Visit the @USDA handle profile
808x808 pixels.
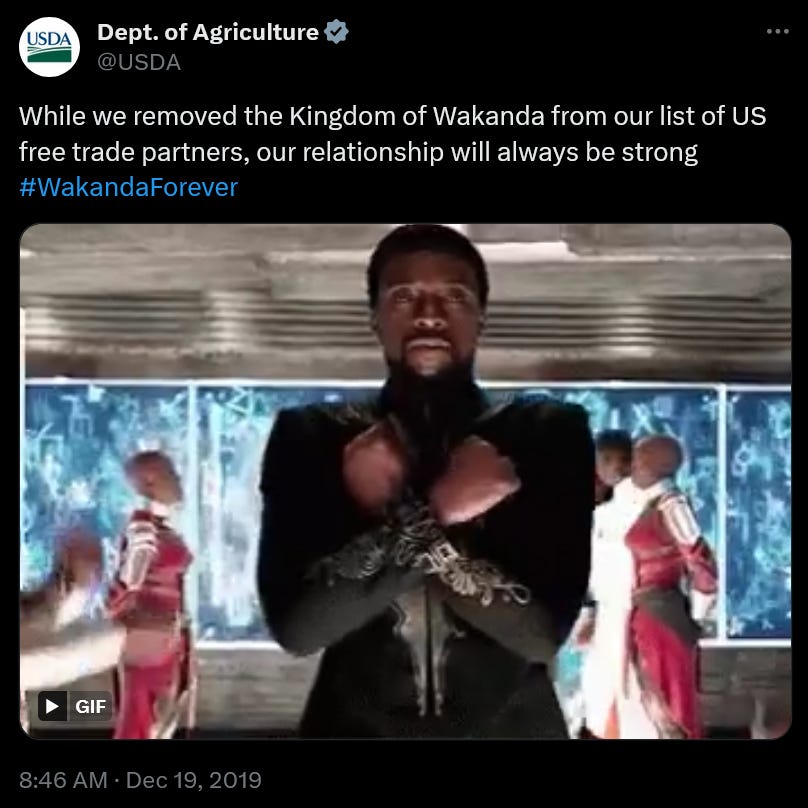coord(139,62)
